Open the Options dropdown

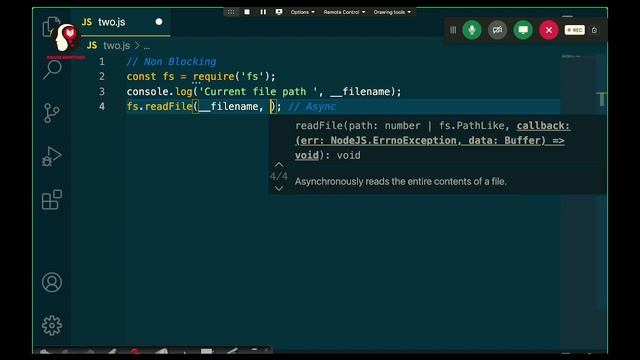302,12
